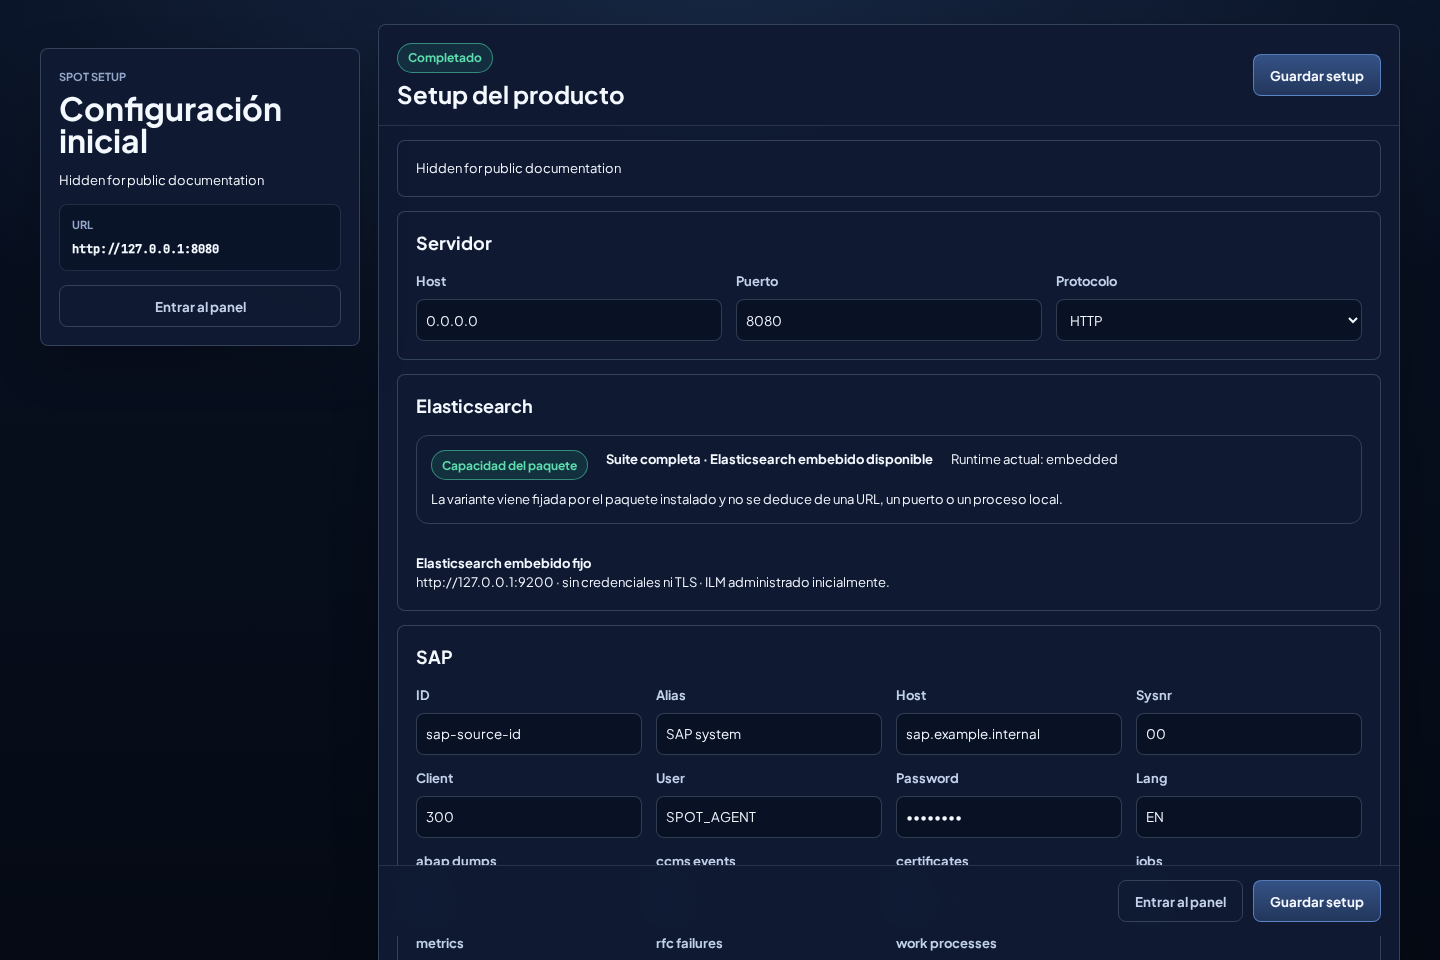This screenshot has height=960, width=1440.
Task: Click the Puerto field showing 8080
Action: click(888, 320)
